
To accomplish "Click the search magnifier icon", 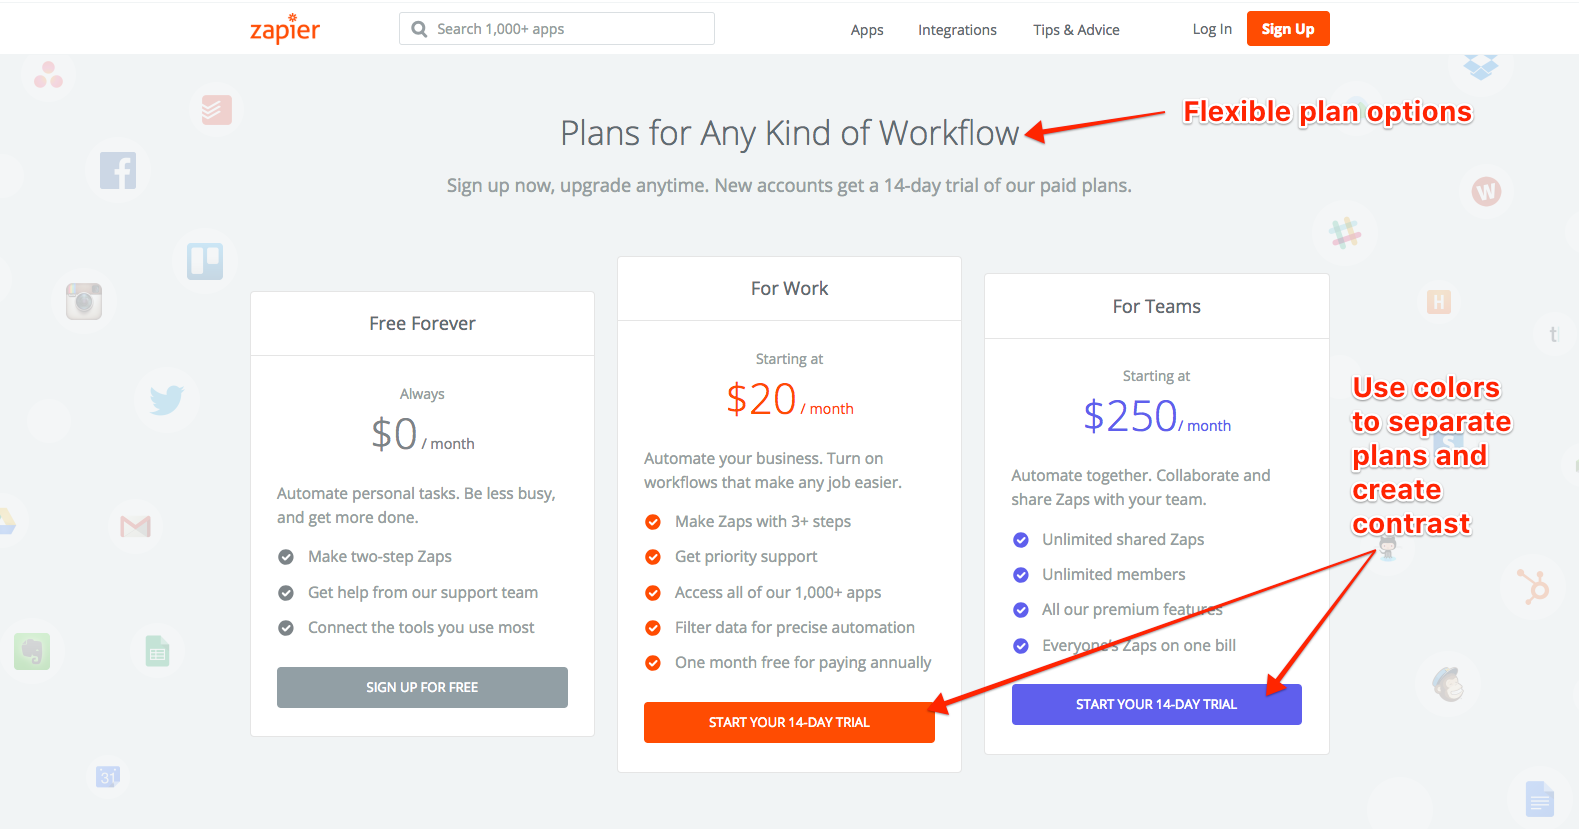I will coord(420,29).
